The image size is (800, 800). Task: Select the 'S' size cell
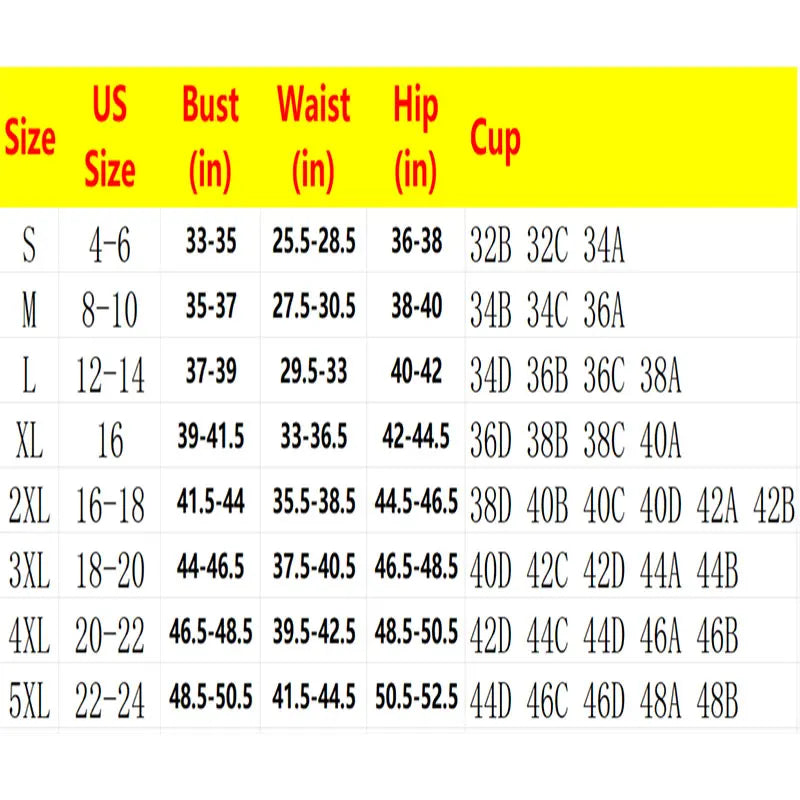tap(29, 244)
